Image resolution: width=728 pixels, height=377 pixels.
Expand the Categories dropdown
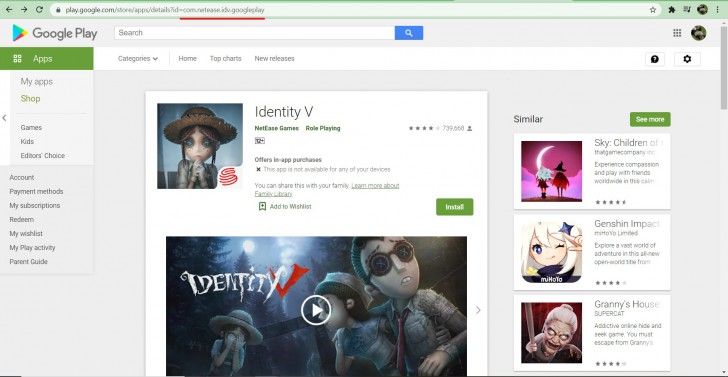point(138,58)
